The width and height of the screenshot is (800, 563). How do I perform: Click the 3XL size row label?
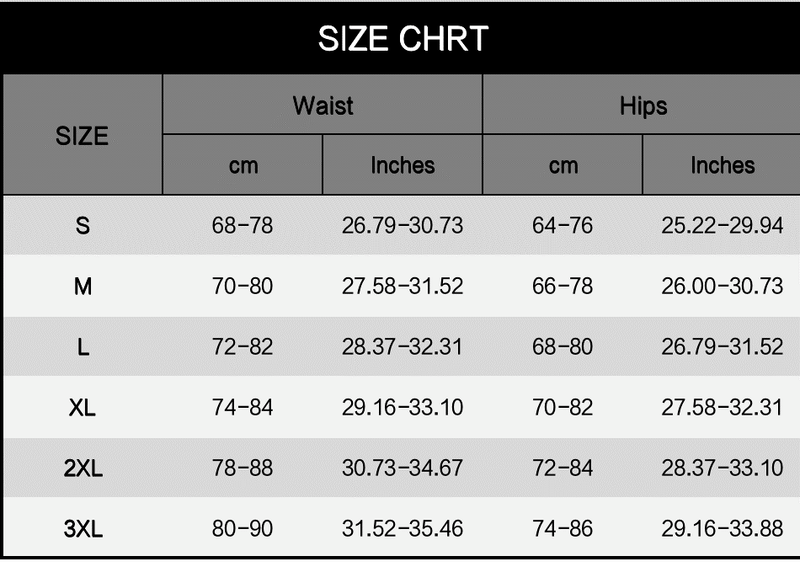(82, 530)
